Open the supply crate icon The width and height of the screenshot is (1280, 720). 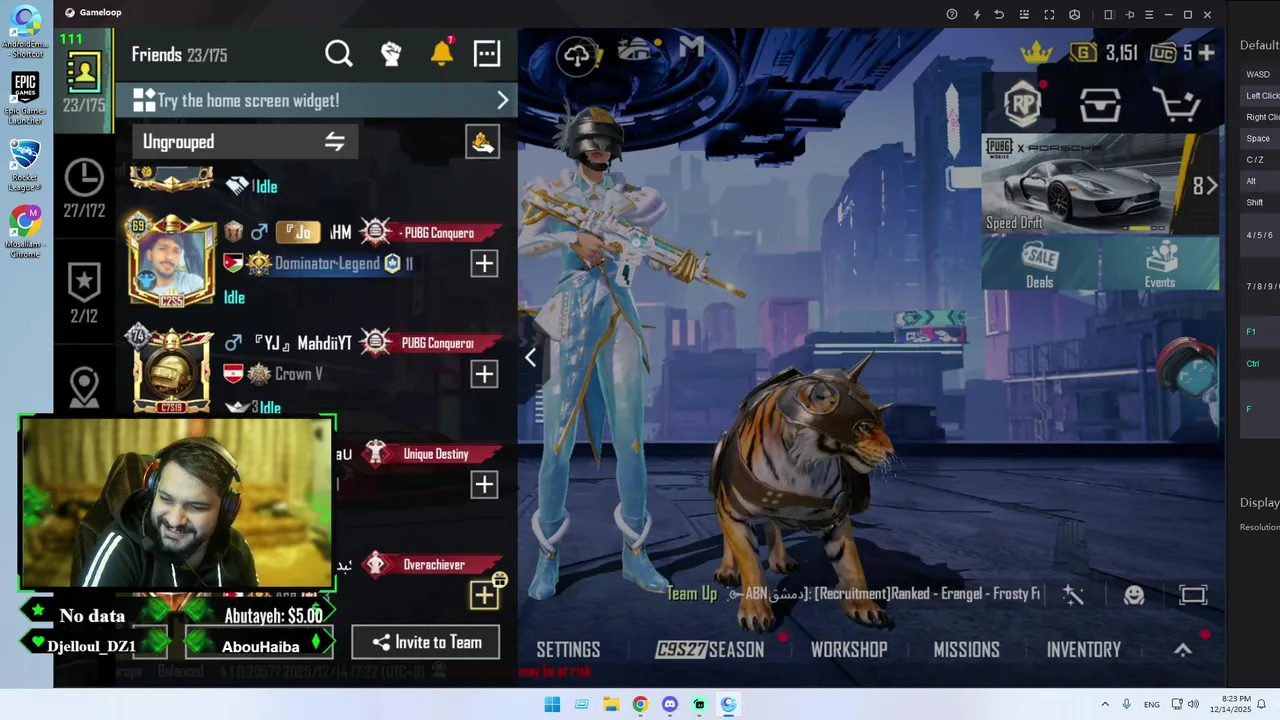(1100, 105)
